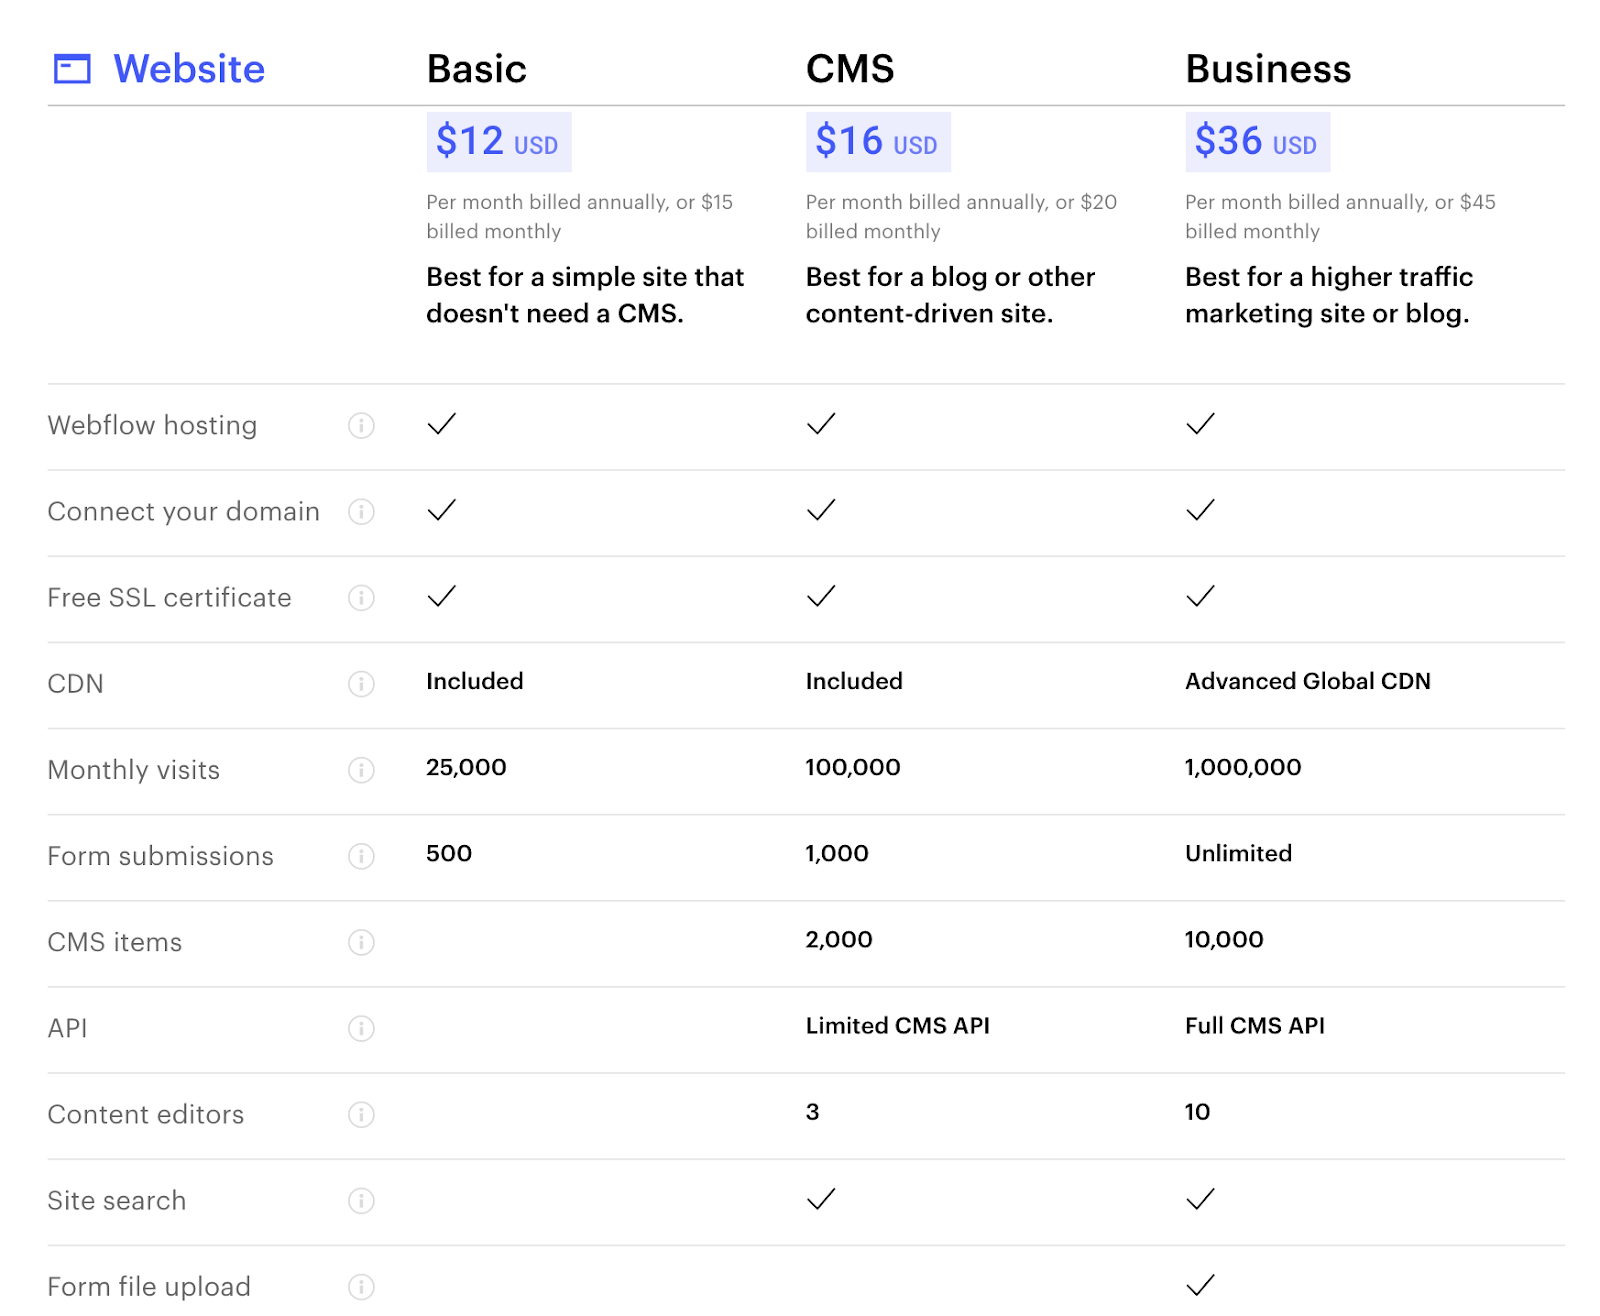Open info icon for CDN row
This screenshot has height=1316, width=1600.
coord(361,683)
